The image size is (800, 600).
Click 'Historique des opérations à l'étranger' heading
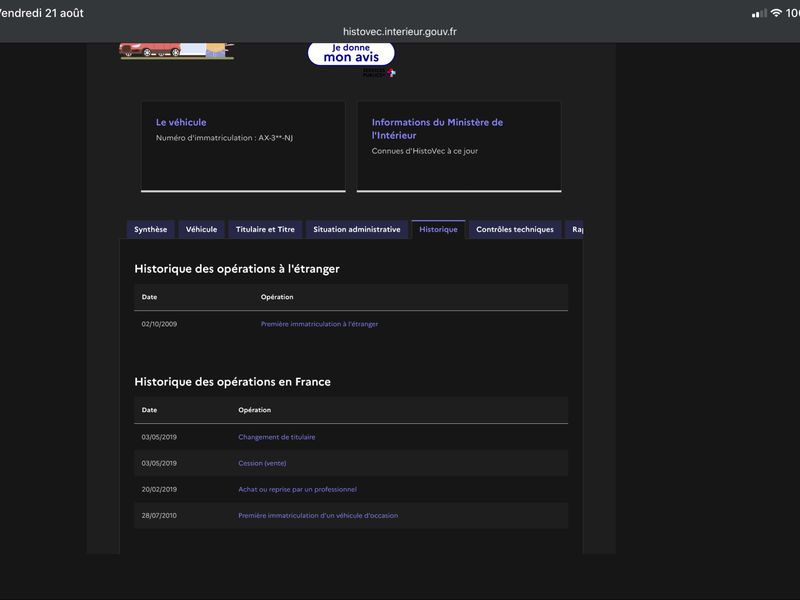237,269
